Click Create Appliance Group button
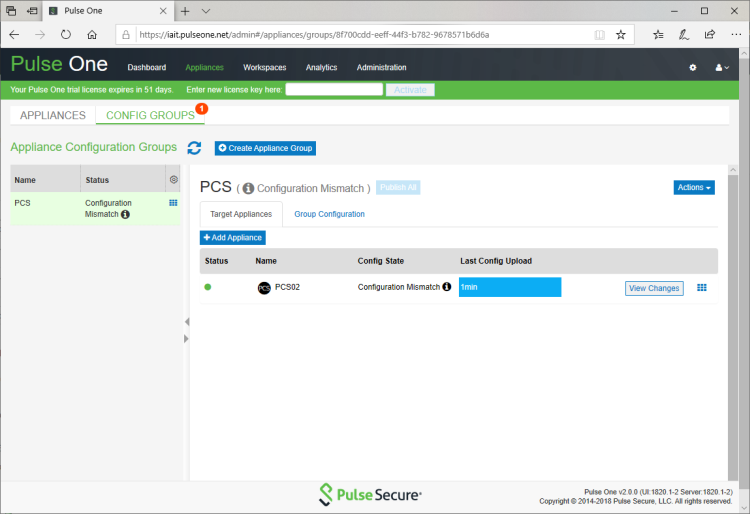The width and height of the screenshot is (750, 514). (265, 148)
